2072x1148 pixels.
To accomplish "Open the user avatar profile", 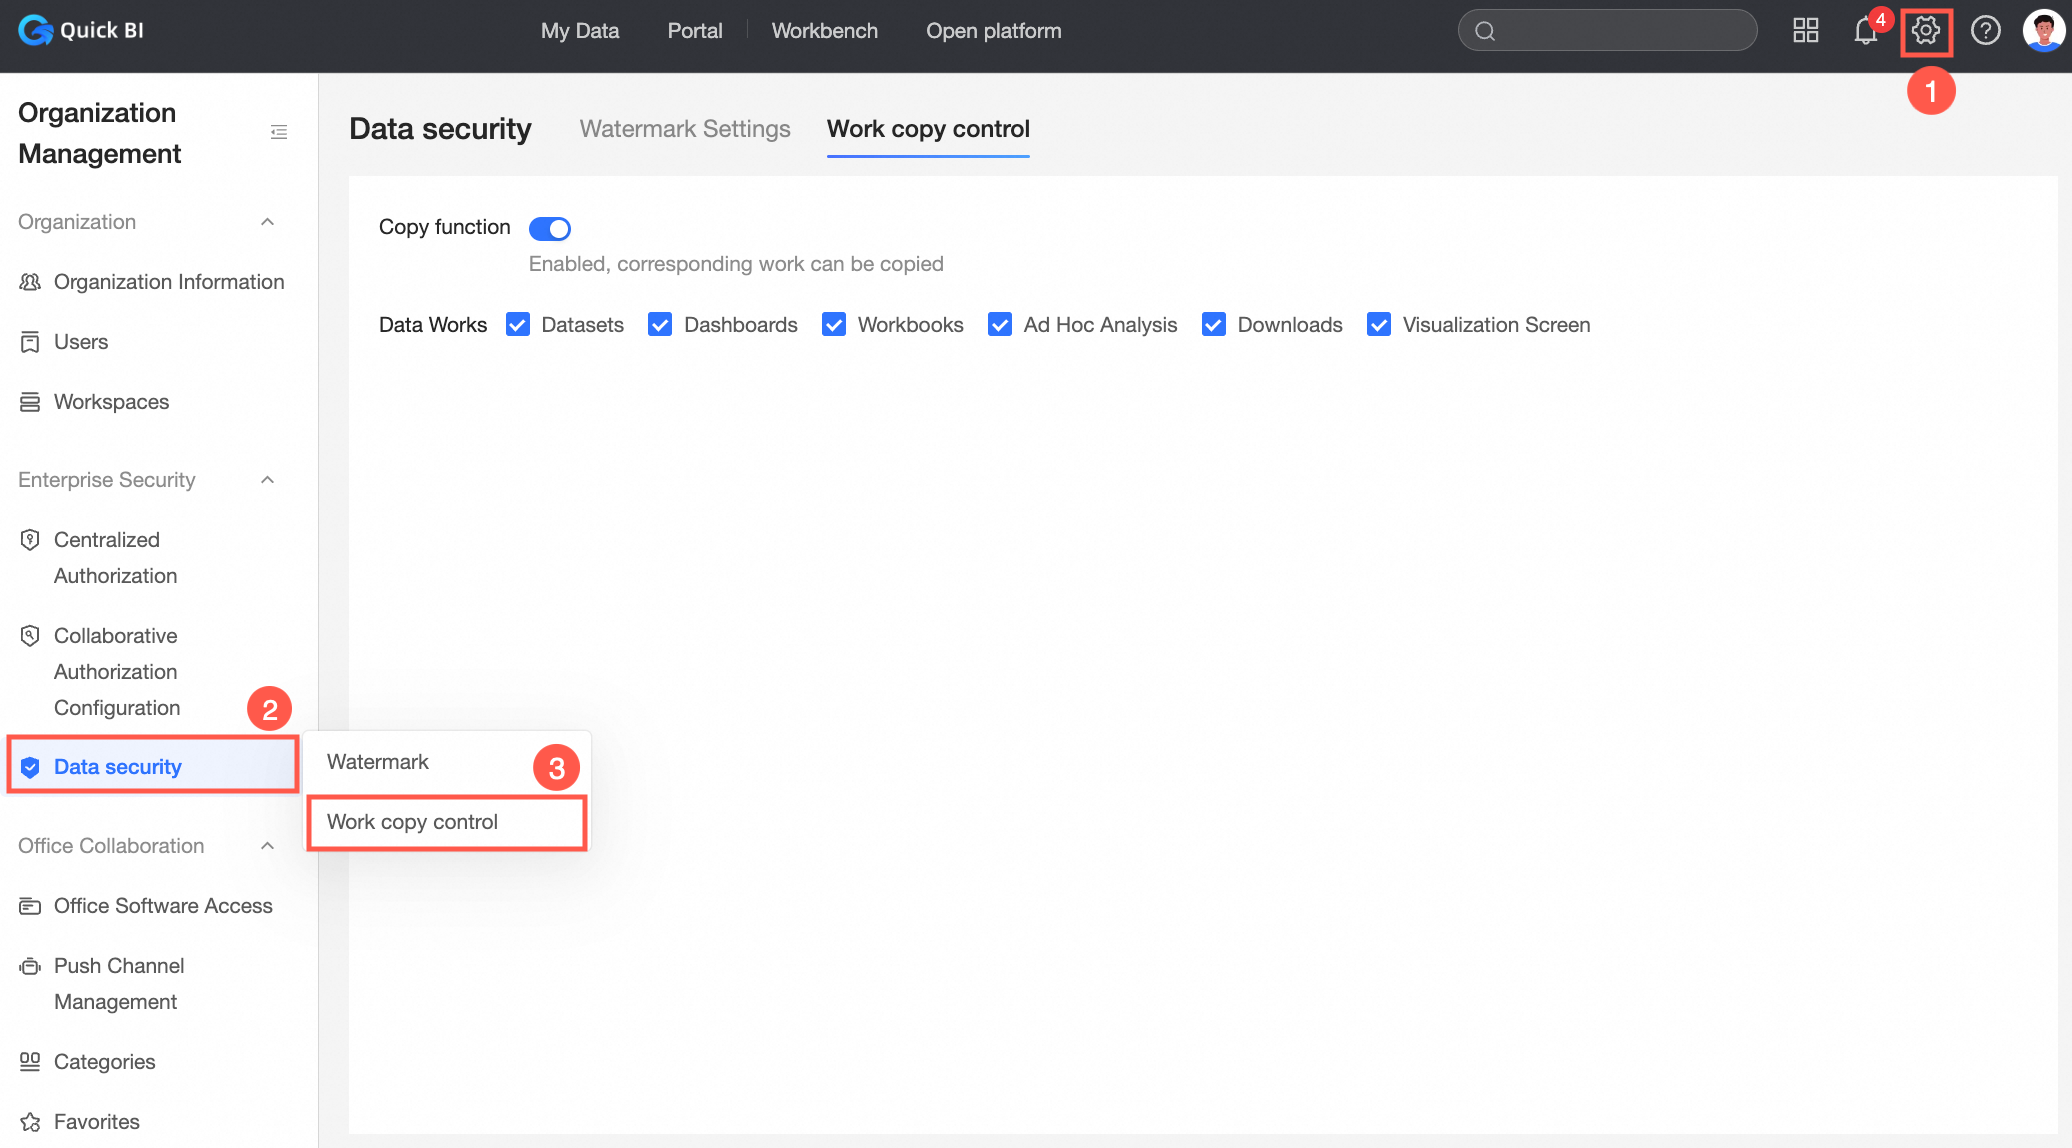I will tap(2043, 31).
